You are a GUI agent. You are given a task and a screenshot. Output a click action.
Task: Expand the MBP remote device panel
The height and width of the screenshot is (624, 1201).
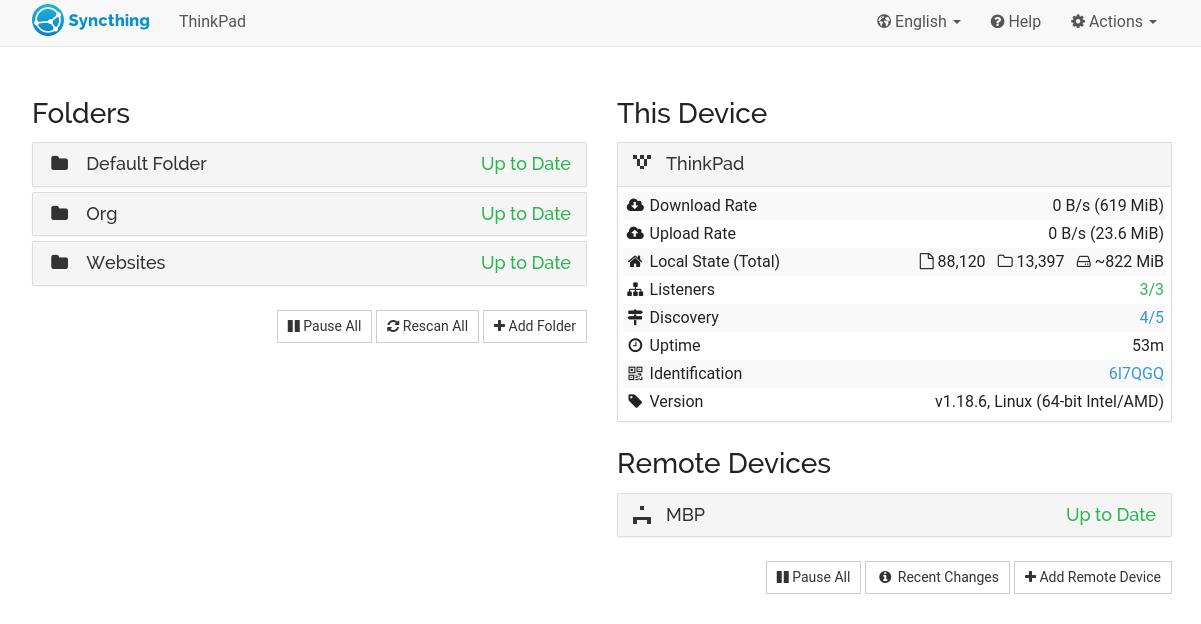pyautogui.click(x=893, y=515)
